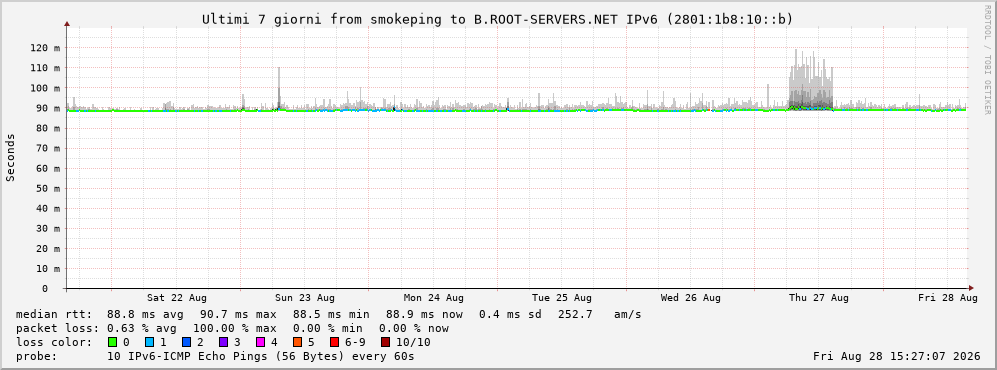This screenshot has height=370, width=997.
Task: Click the orange loss 5 swatch
Action: point(297,342)
